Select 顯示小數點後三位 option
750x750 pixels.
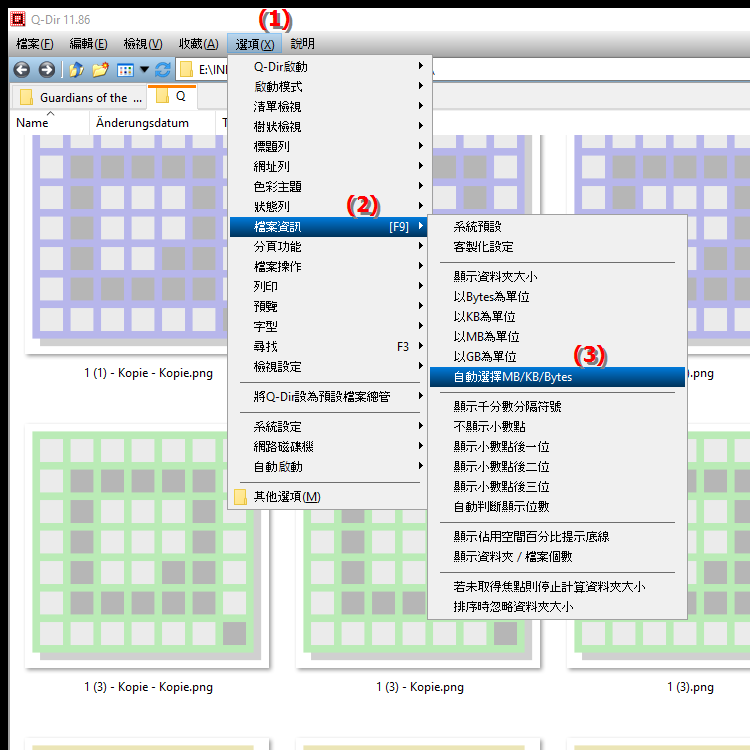point(557,487)
